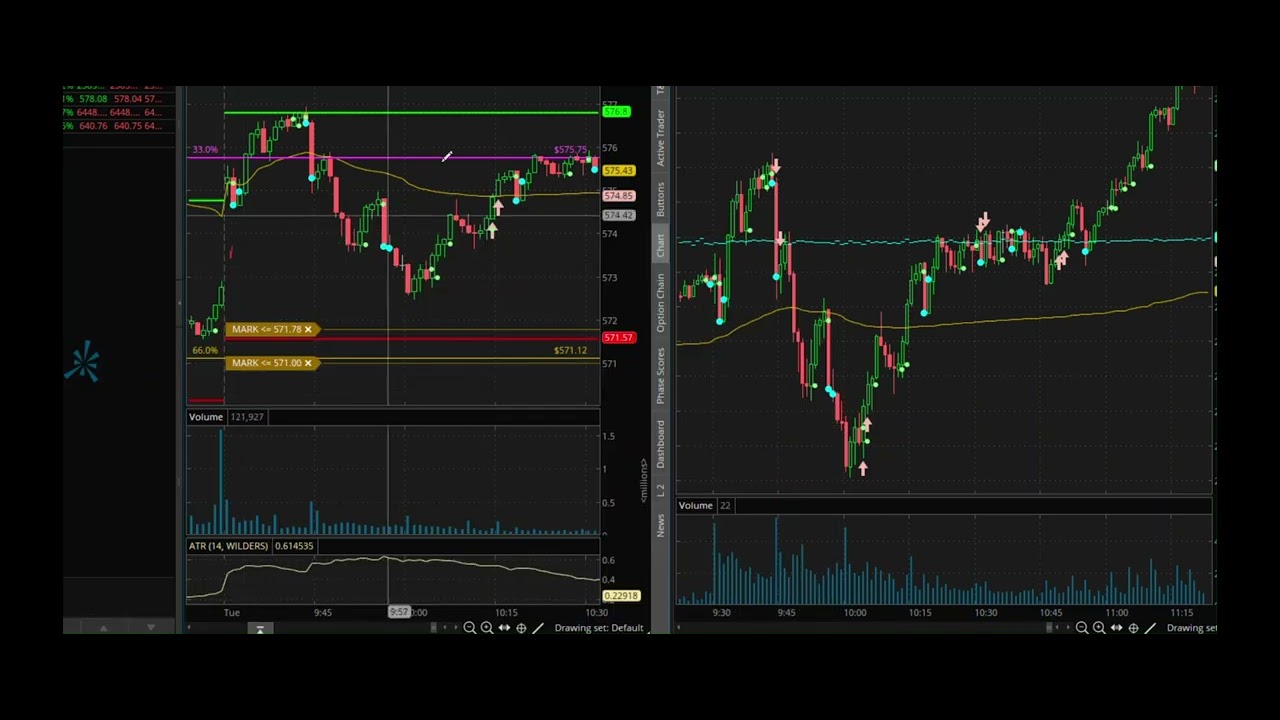Click the red 571.57 price level tag

(618, 338)
